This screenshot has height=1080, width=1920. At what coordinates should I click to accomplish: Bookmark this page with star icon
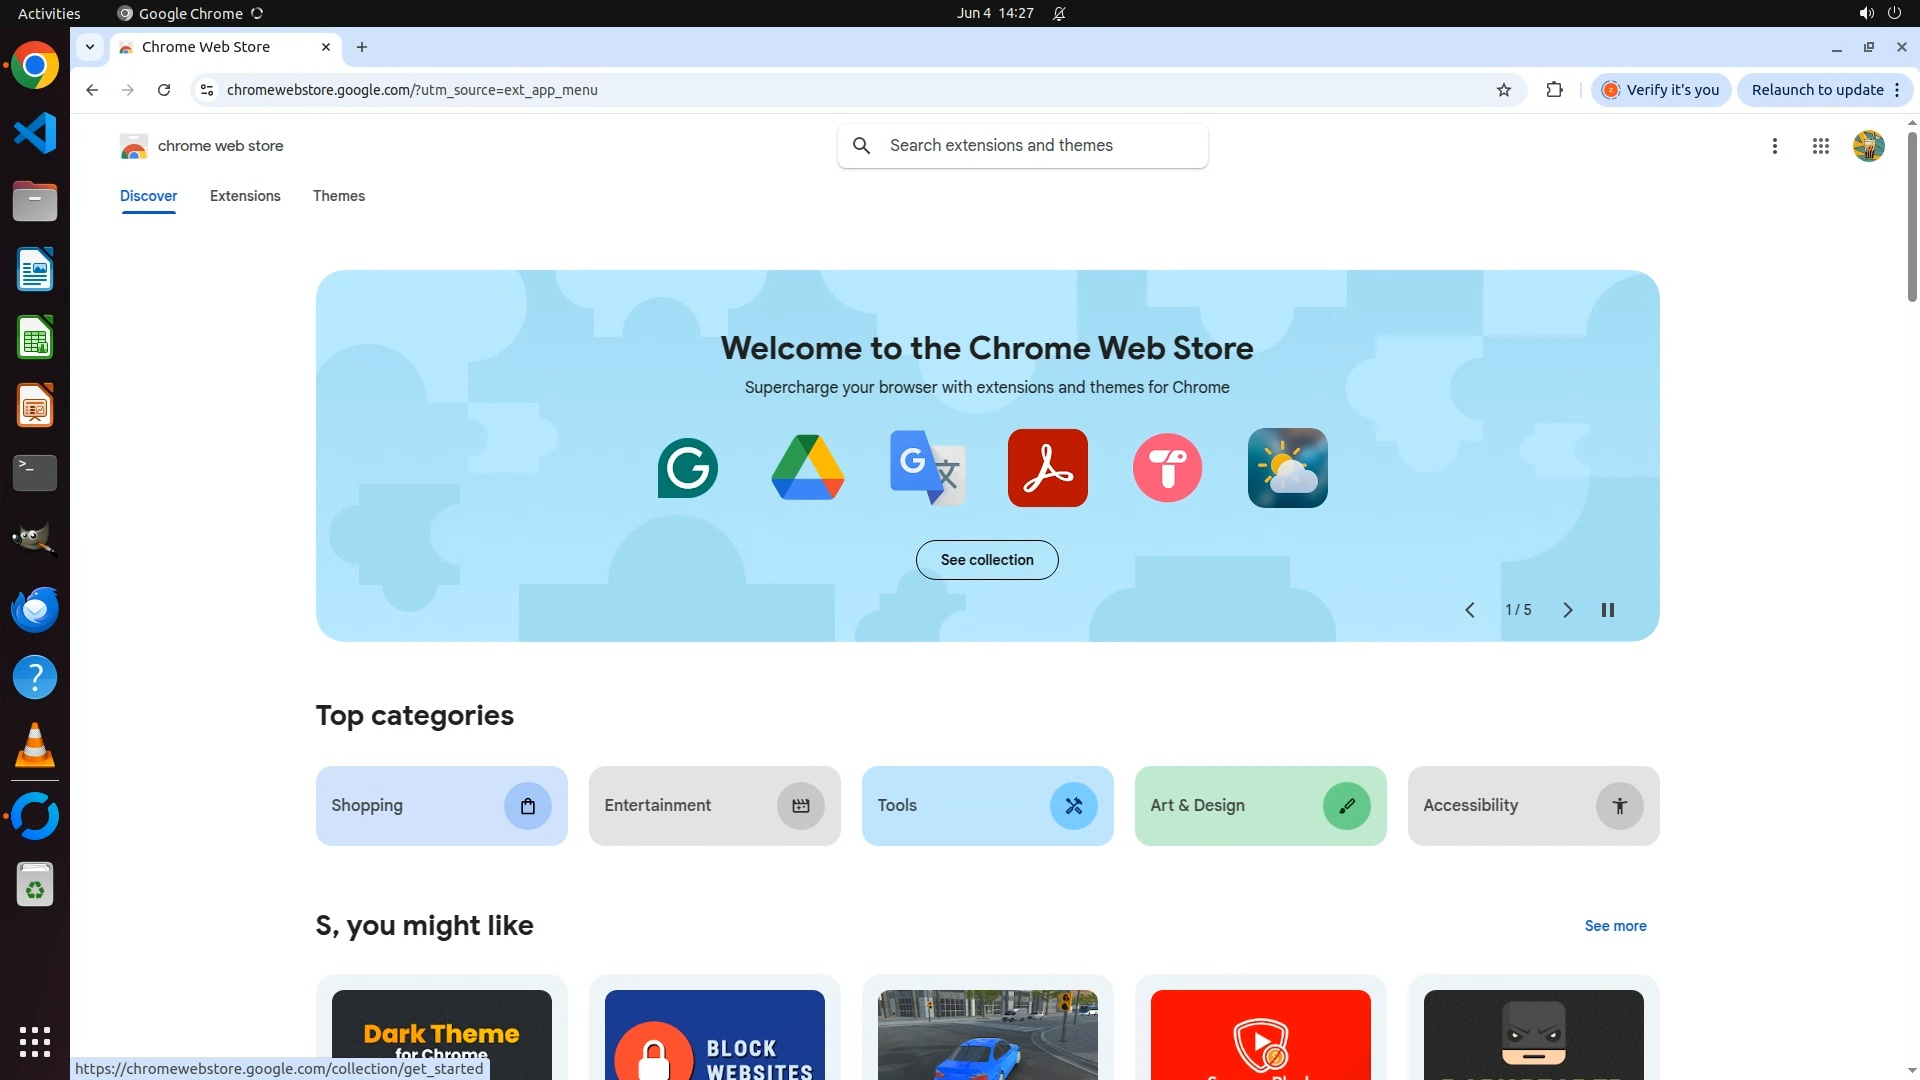[1503, 90]
